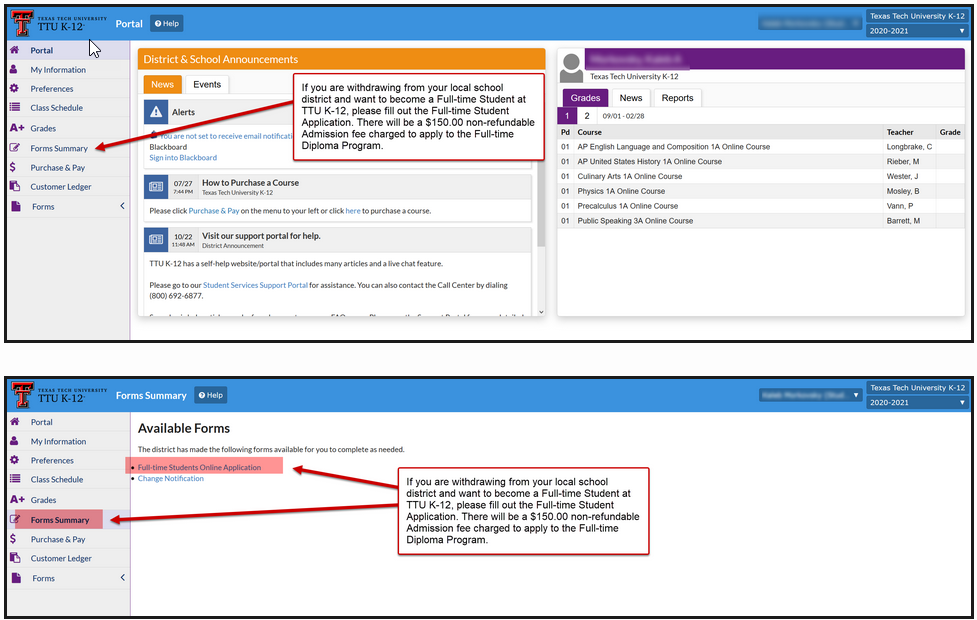Click the 'here' link to purchase a course
This screenshot has width=977, height=620.
[x=353, y=211]
